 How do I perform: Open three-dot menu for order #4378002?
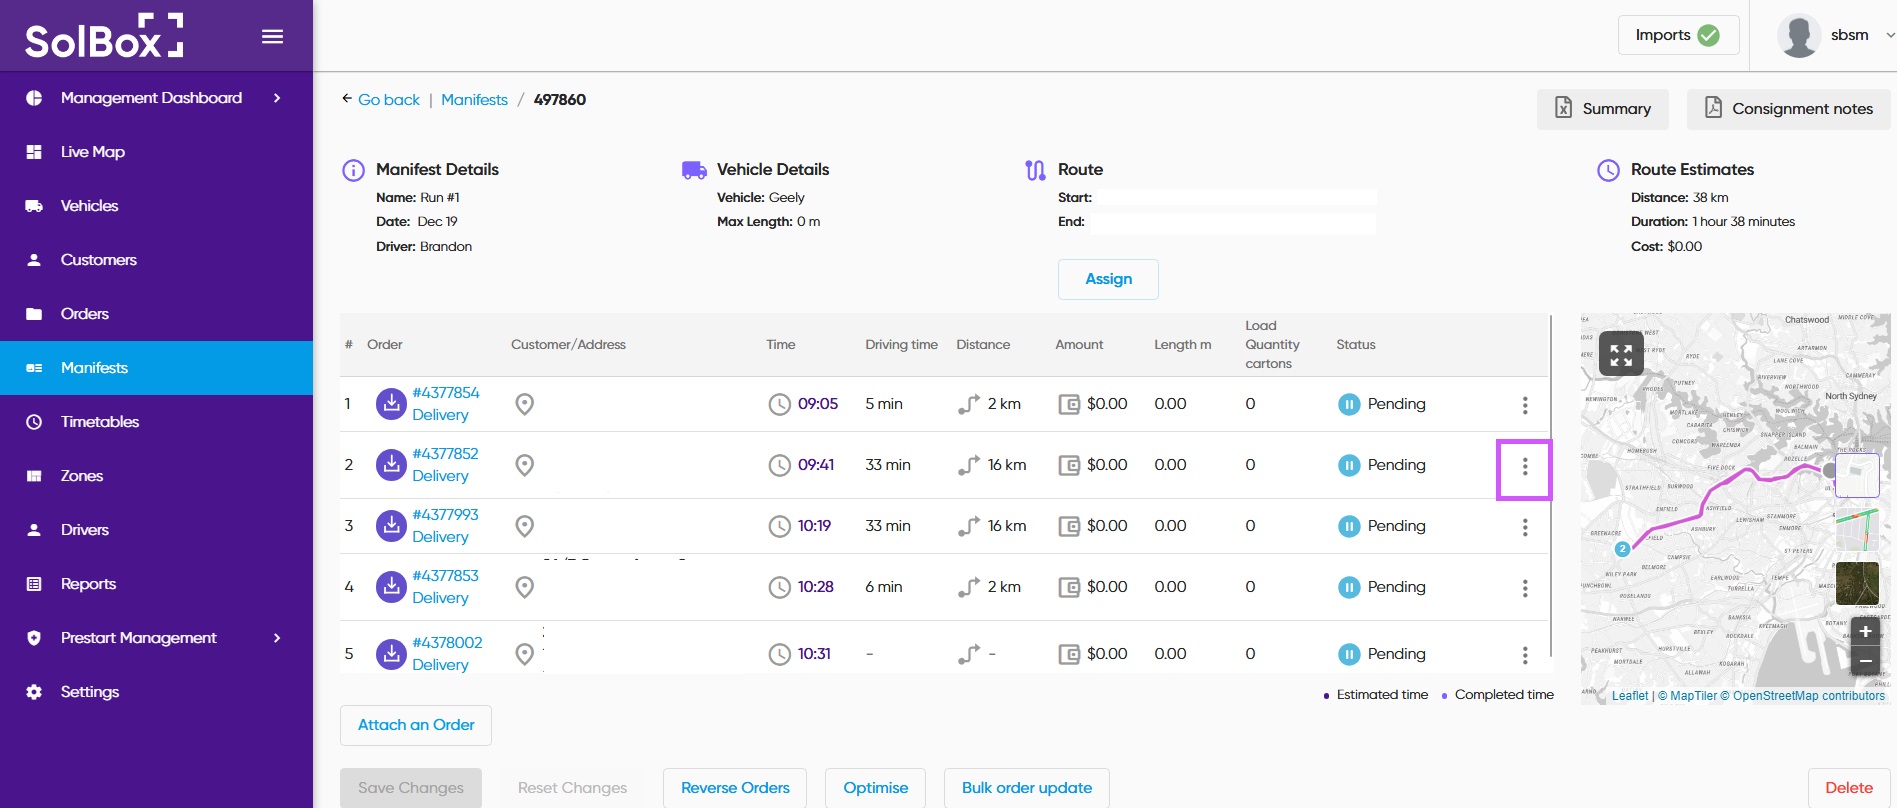click(1525, 655)
